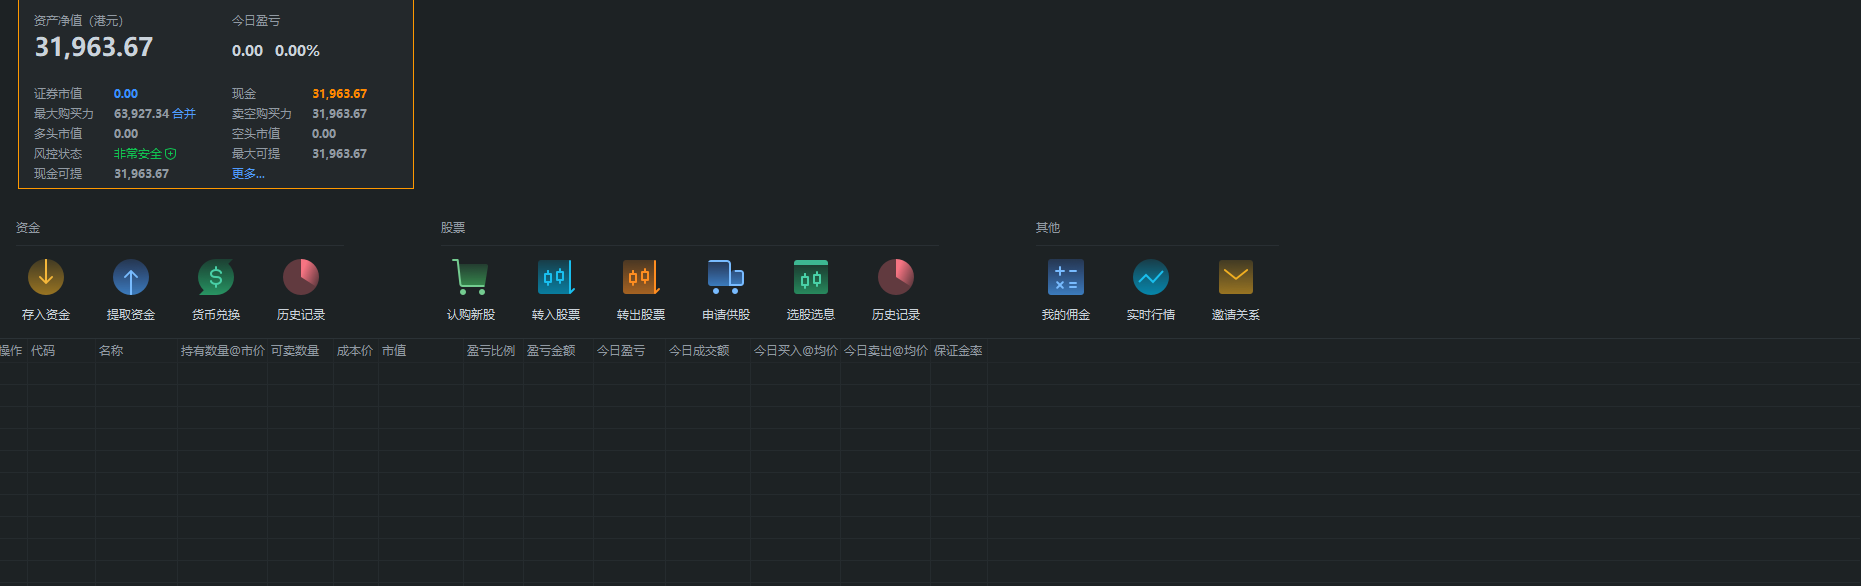1861x586 pixels.
Task: Sort by the 成本价 column header
Action: (355, 351)
